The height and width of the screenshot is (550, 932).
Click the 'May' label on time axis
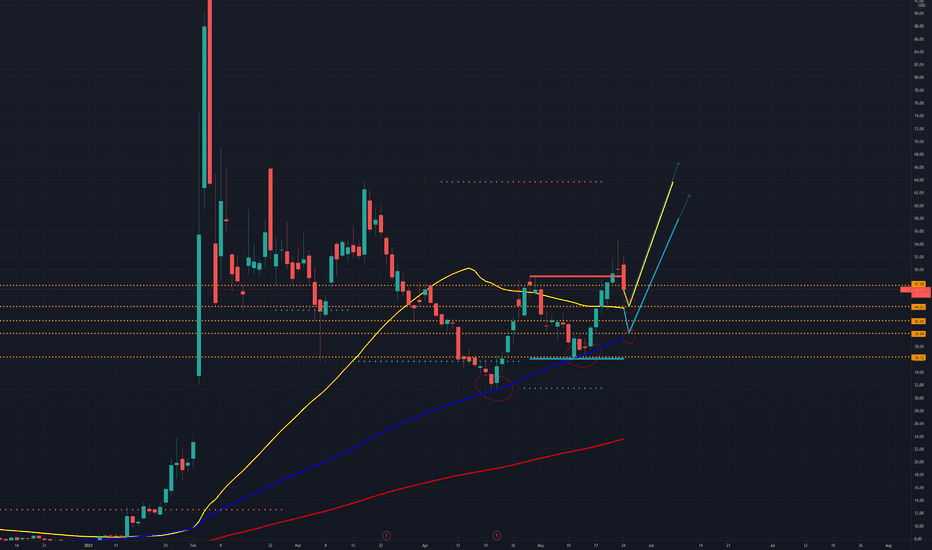[540, 545]
